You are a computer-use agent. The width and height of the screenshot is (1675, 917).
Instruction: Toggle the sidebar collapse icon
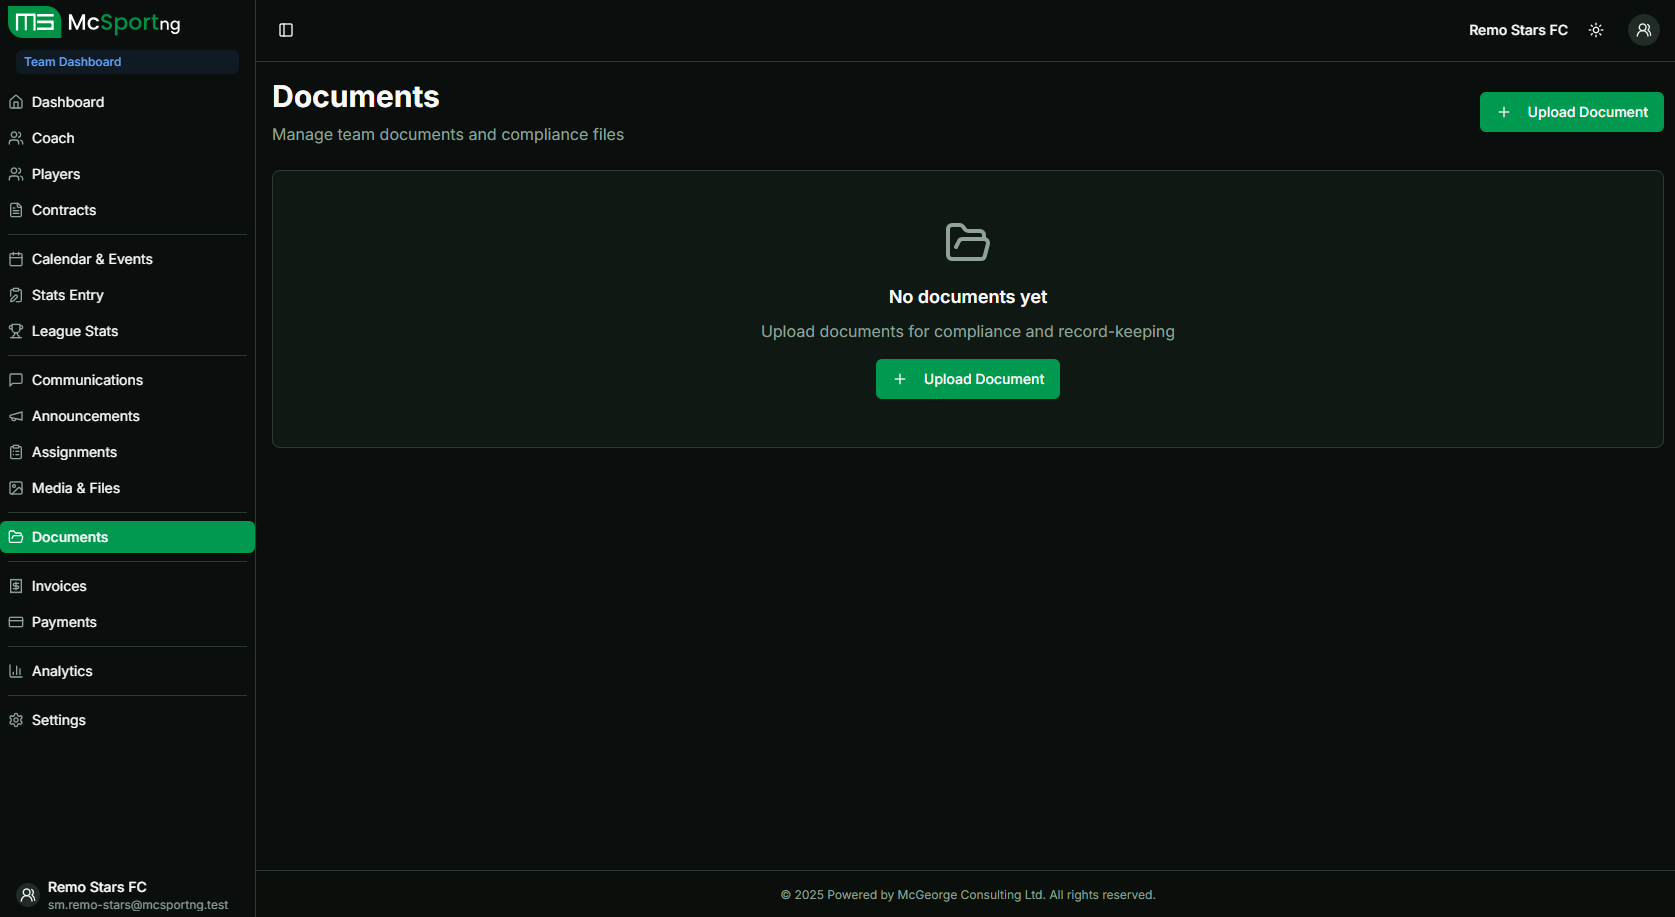click(286, 30)
